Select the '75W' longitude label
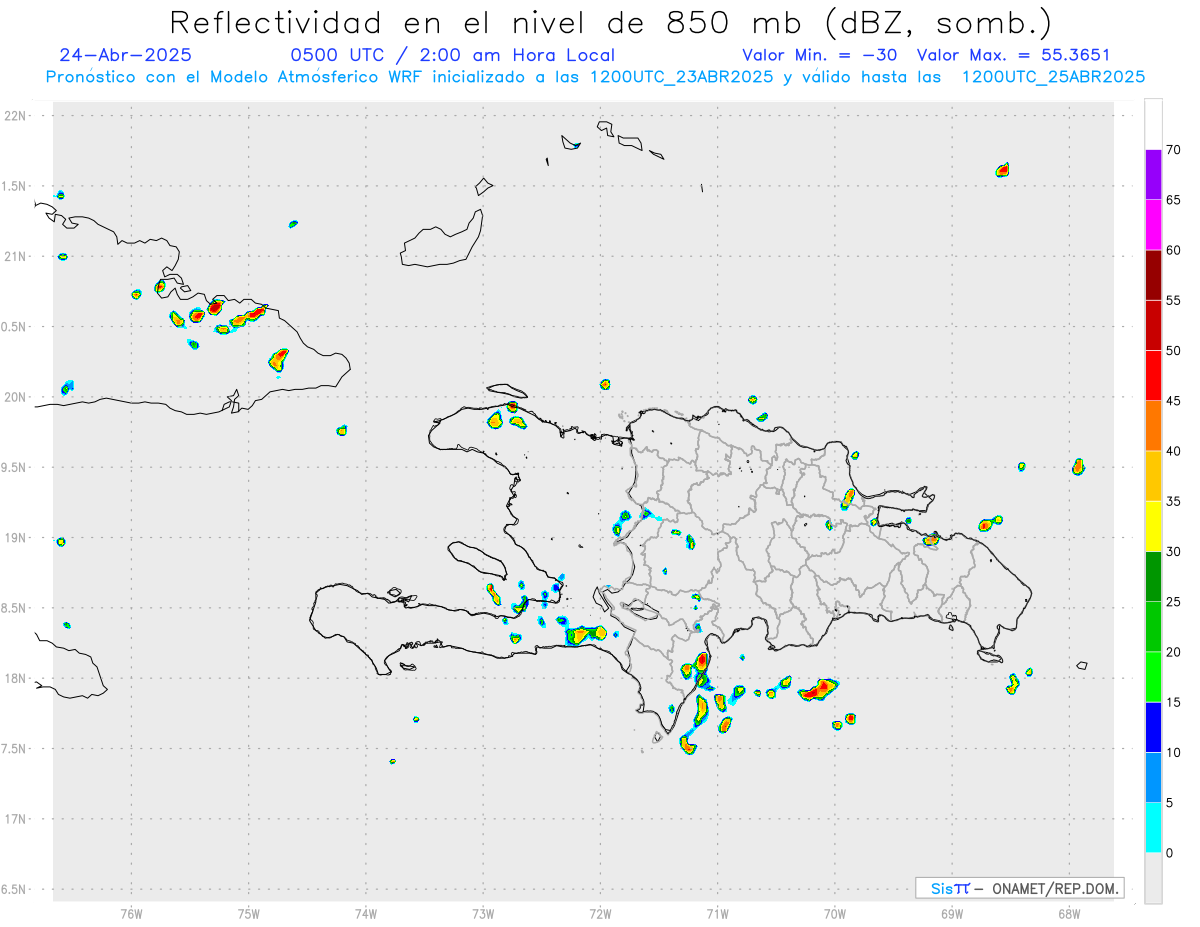This screenshot has height=927, width=1200. [249, 913]
